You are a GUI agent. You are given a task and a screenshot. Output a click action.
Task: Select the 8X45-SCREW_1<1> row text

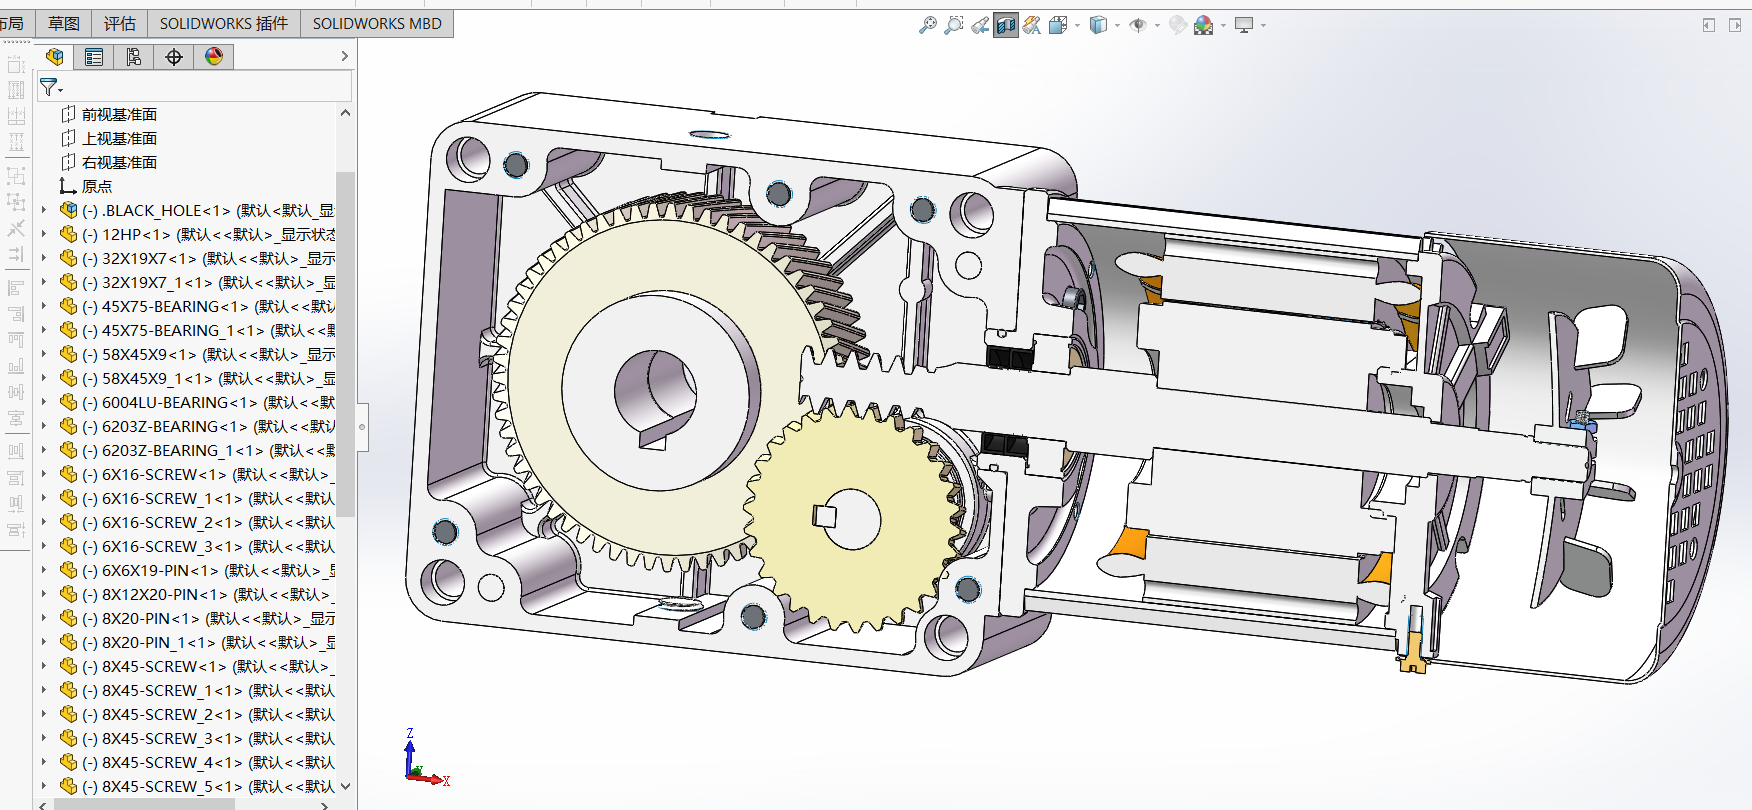point(208,691)
